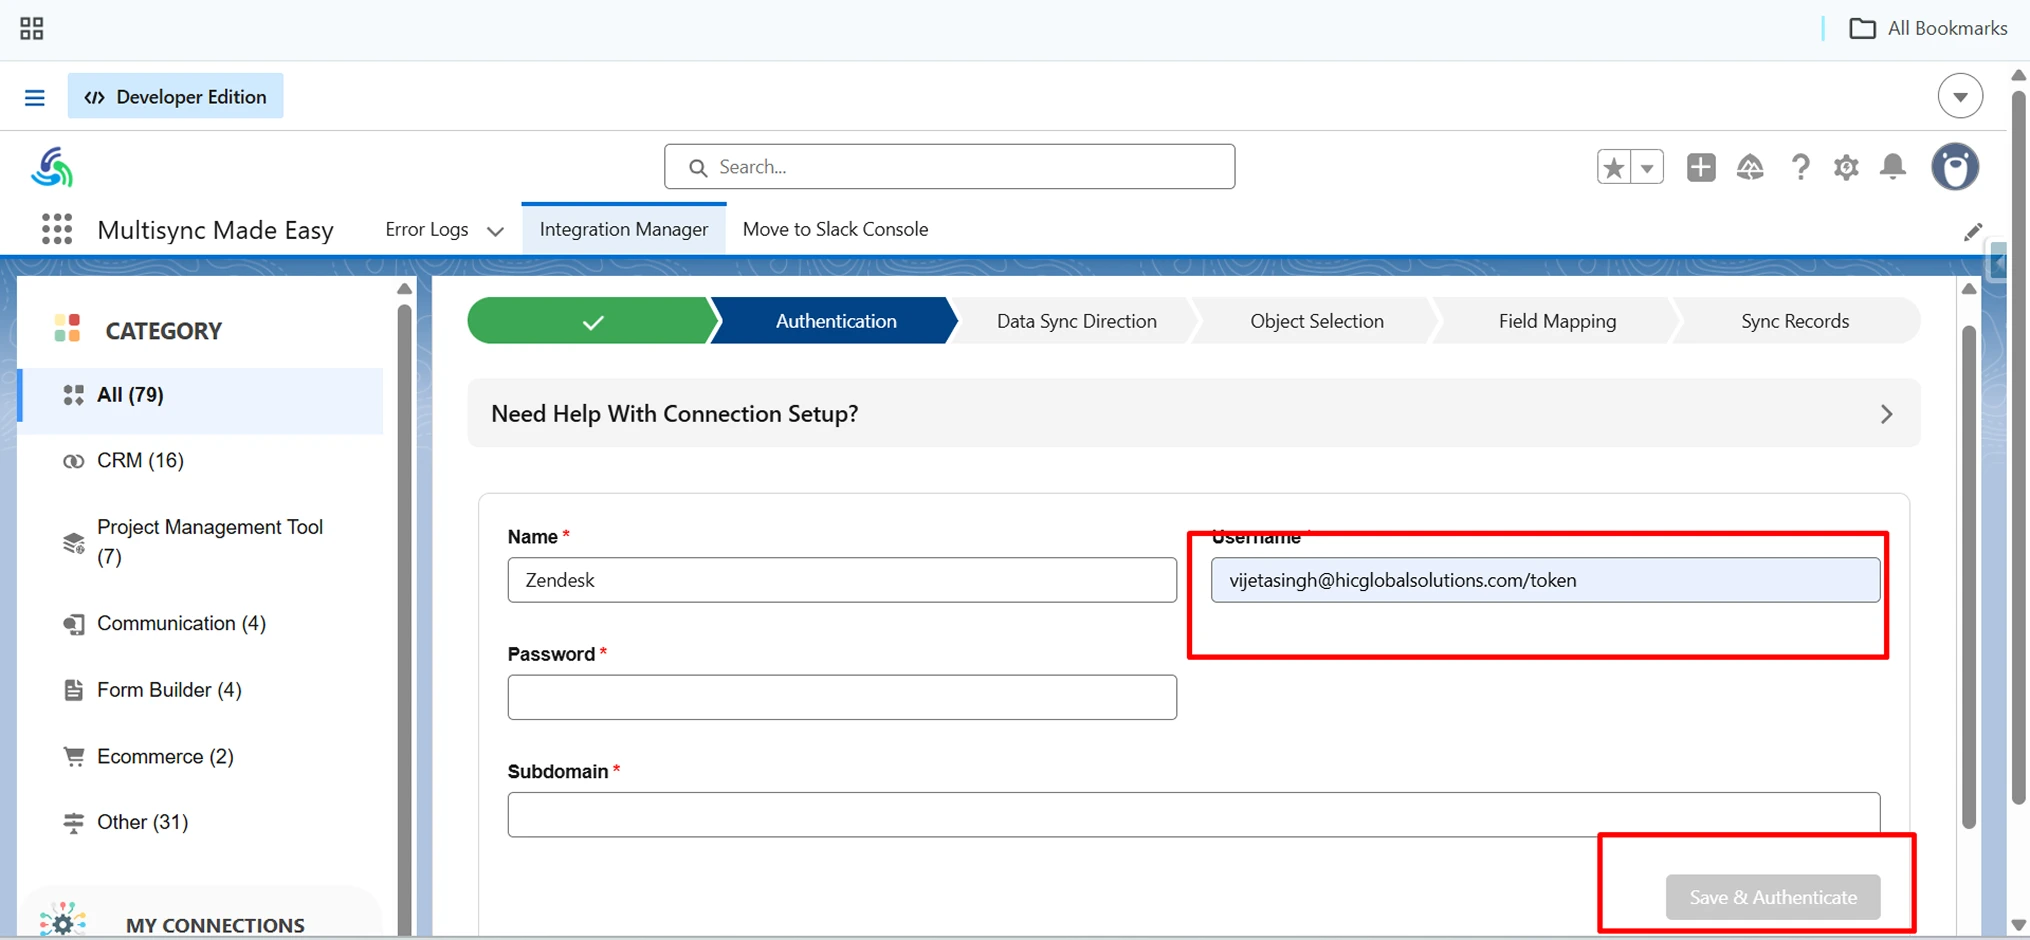Click the pencil edit navigation icon

tap(1972, 232)
